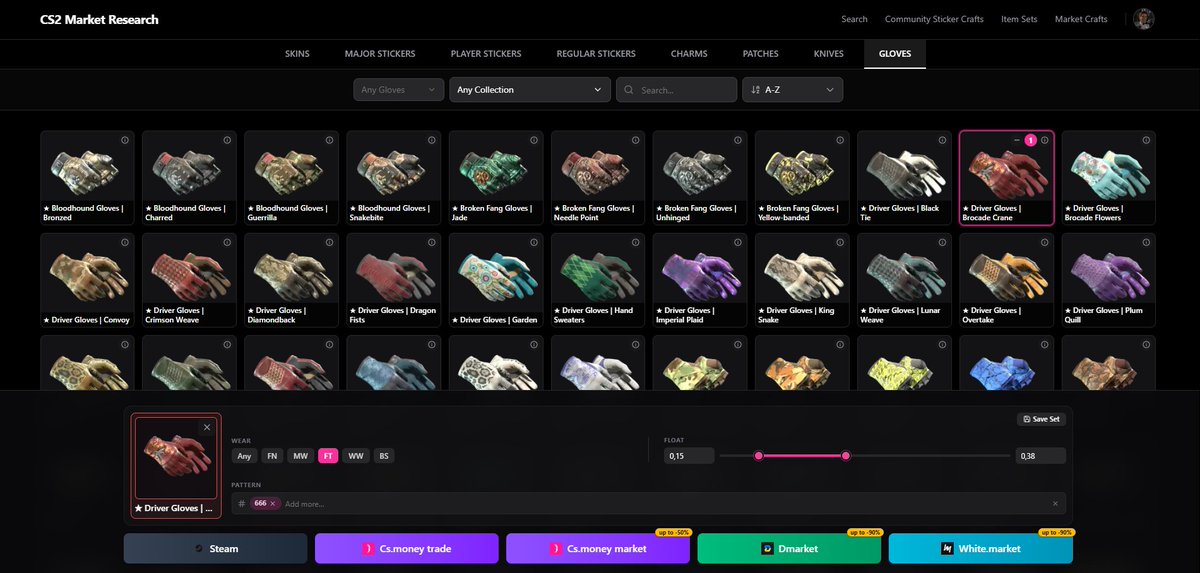This screenshot has height=573, width=1200.
Task: Open the Dmarket button
Action: tap(789, 548)
